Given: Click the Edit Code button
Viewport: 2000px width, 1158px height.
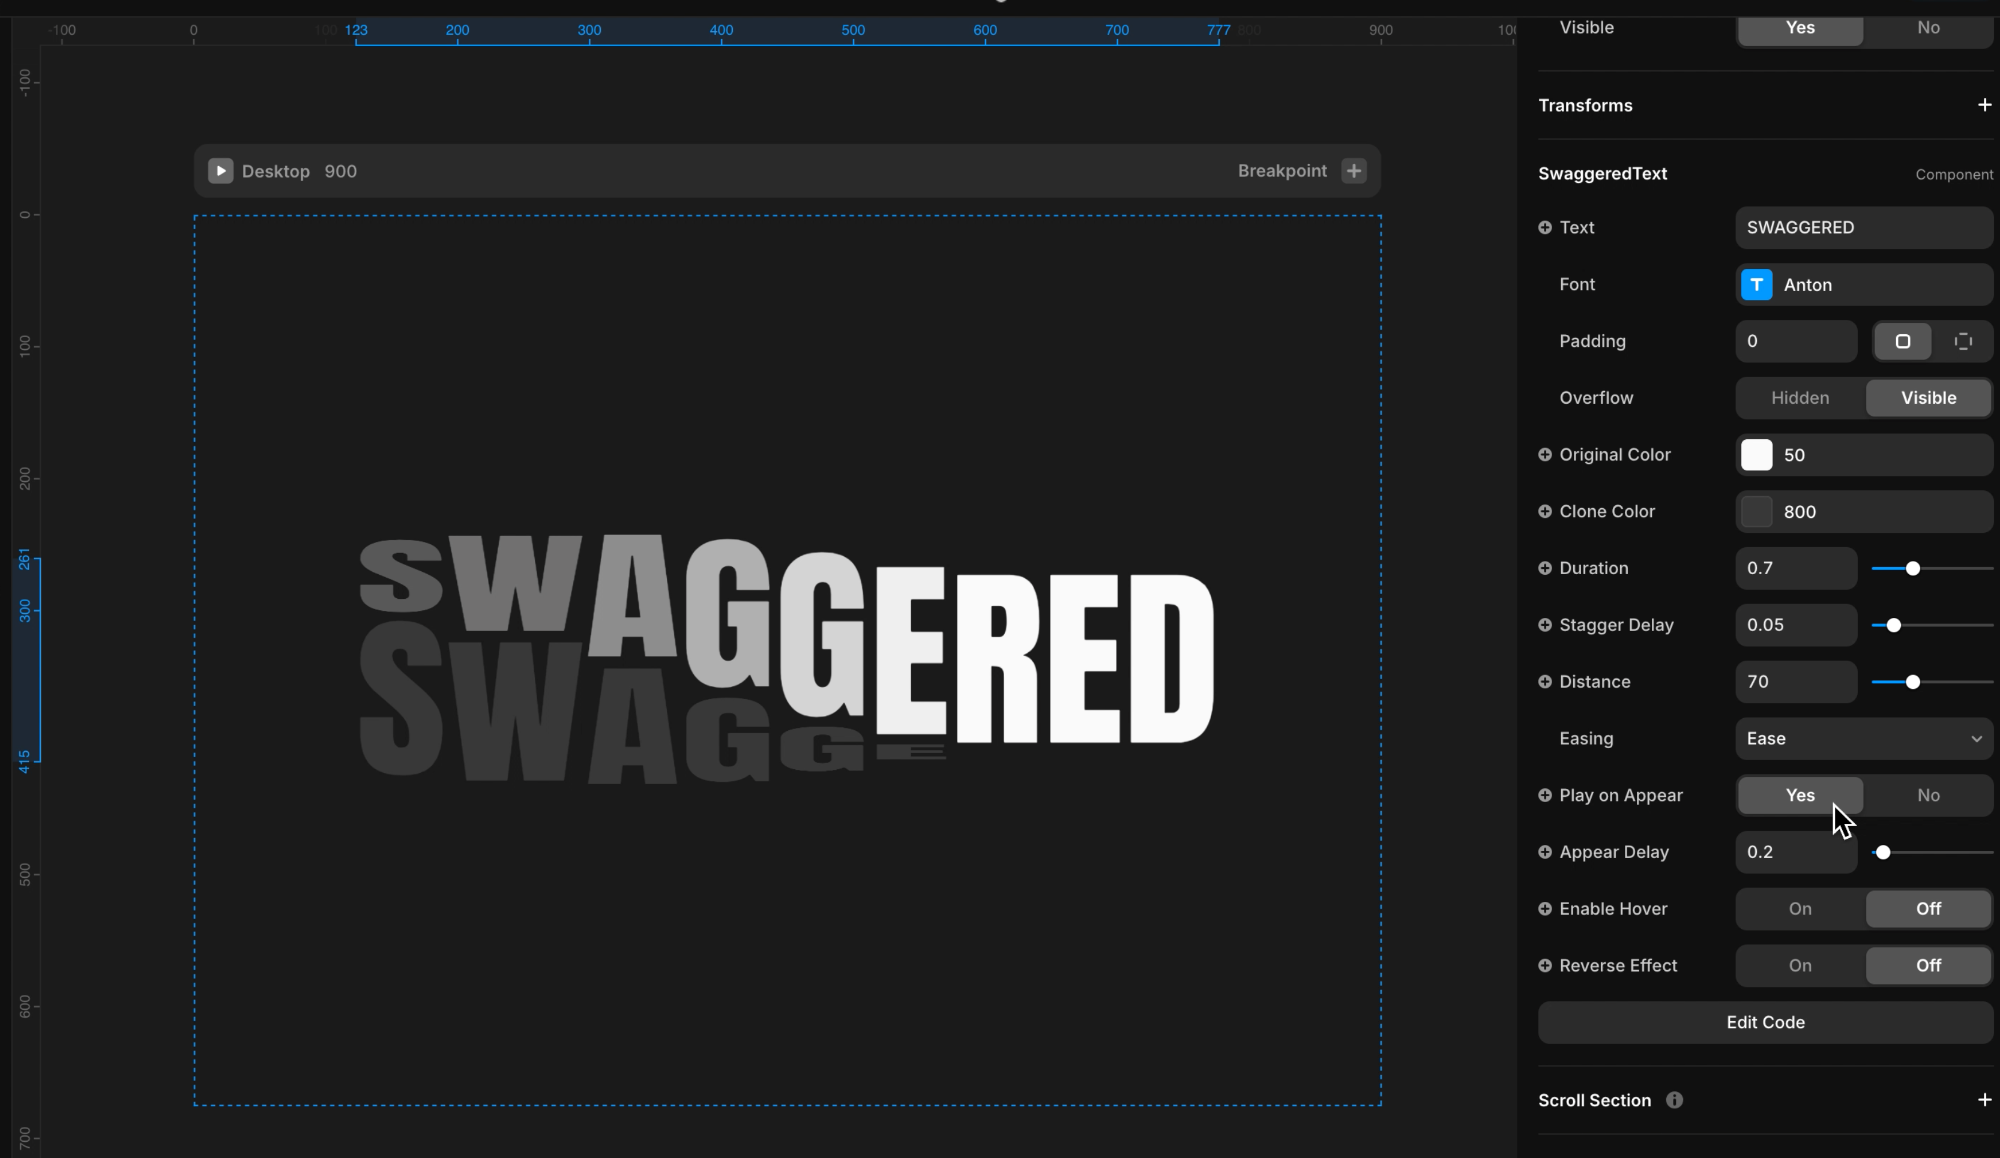Looking at the screenshot, I should 1765,1023.
